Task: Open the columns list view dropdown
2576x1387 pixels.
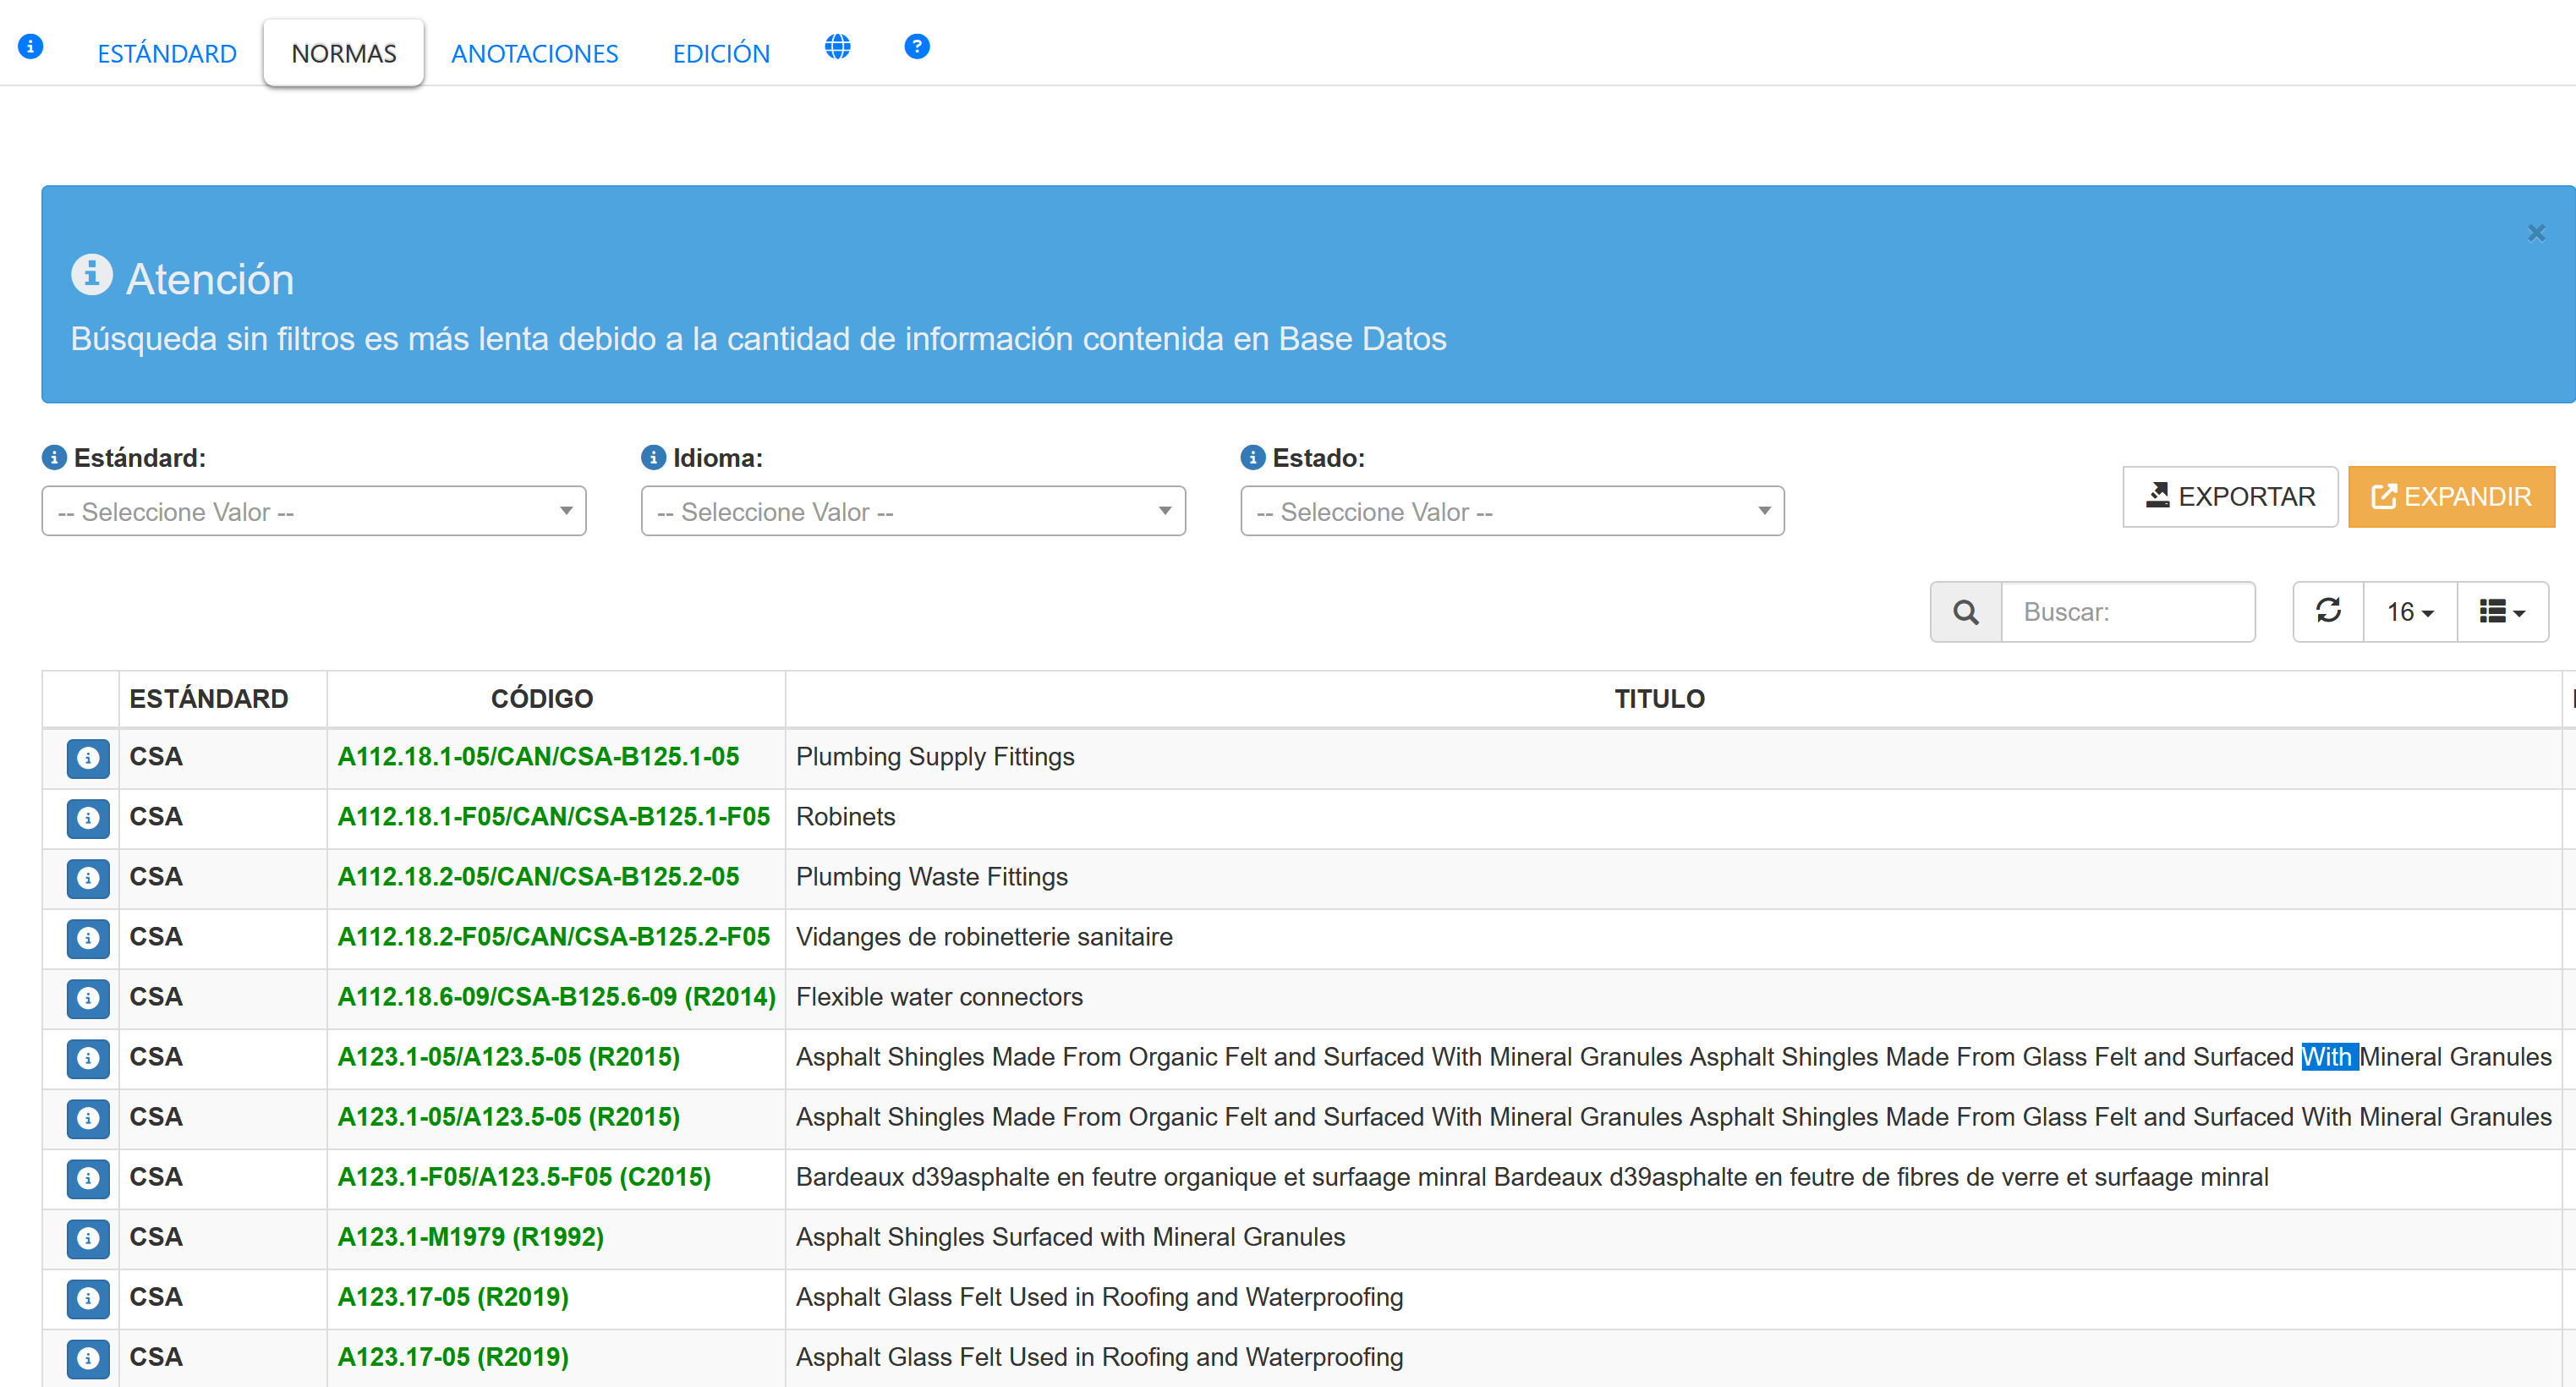Action: click(x=2501, y=612)
